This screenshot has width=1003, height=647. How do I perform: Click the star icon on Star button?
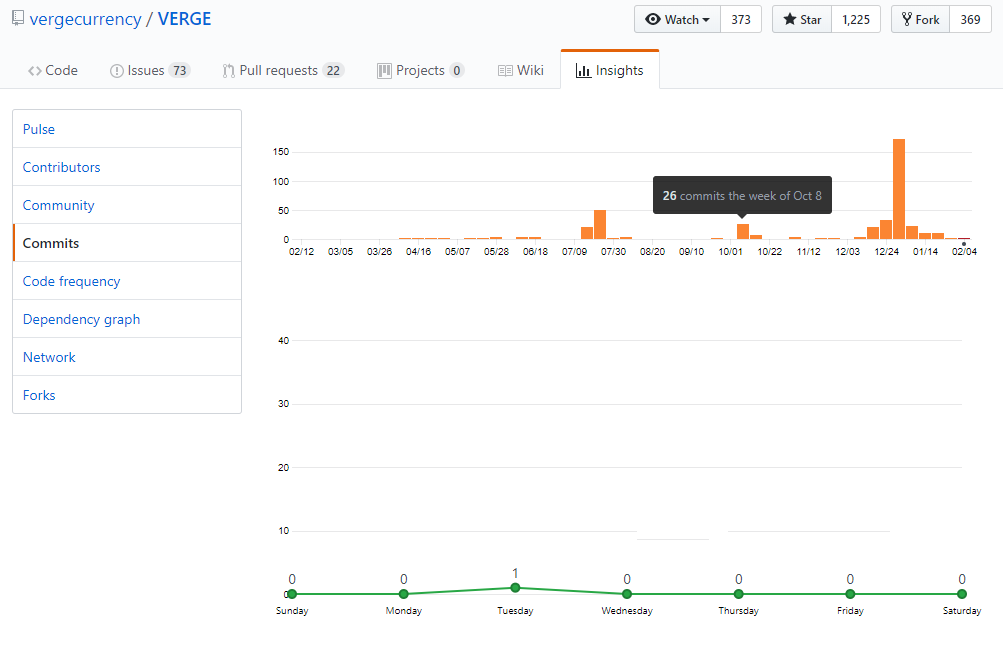[x=790, y=19]
